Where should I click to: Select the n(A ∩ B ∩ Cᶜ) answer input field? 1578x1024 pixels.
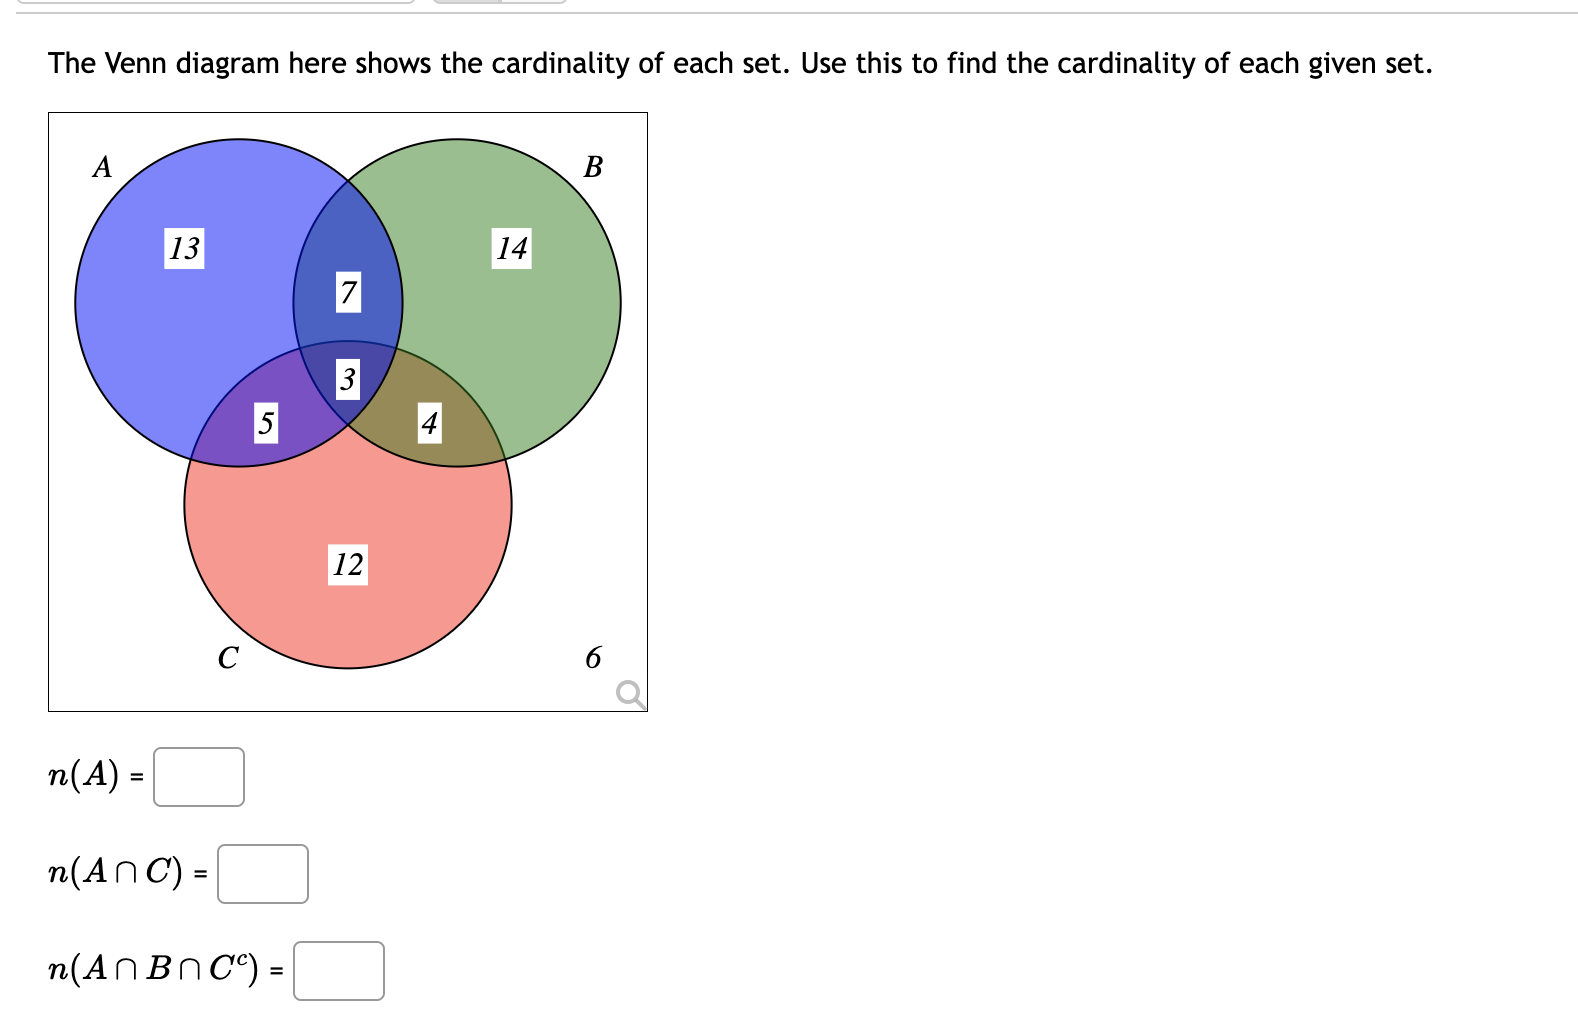339,971
